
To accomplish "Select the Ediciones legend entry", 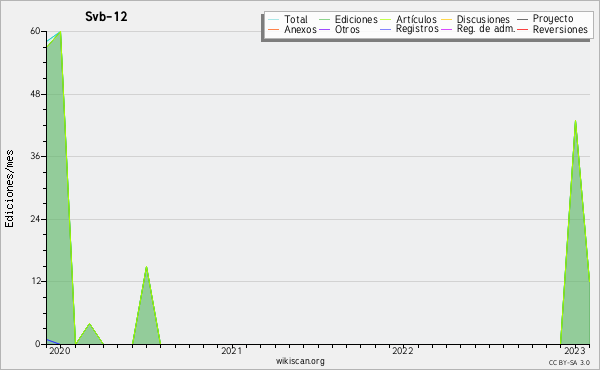I will pyautogui.click(x=356, y=19).
